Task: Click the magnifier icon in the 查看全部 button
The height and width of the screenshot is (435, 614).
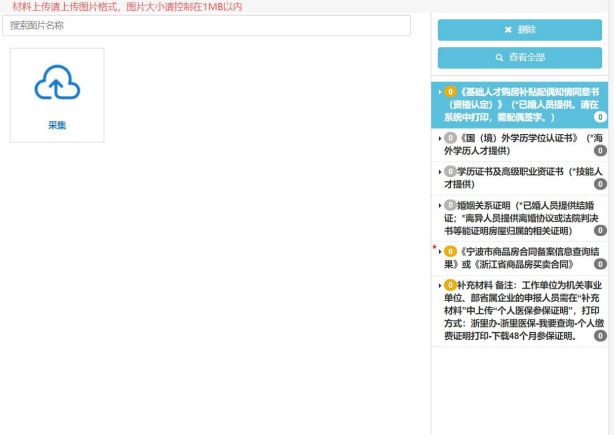Action: (x=499, y=58)
